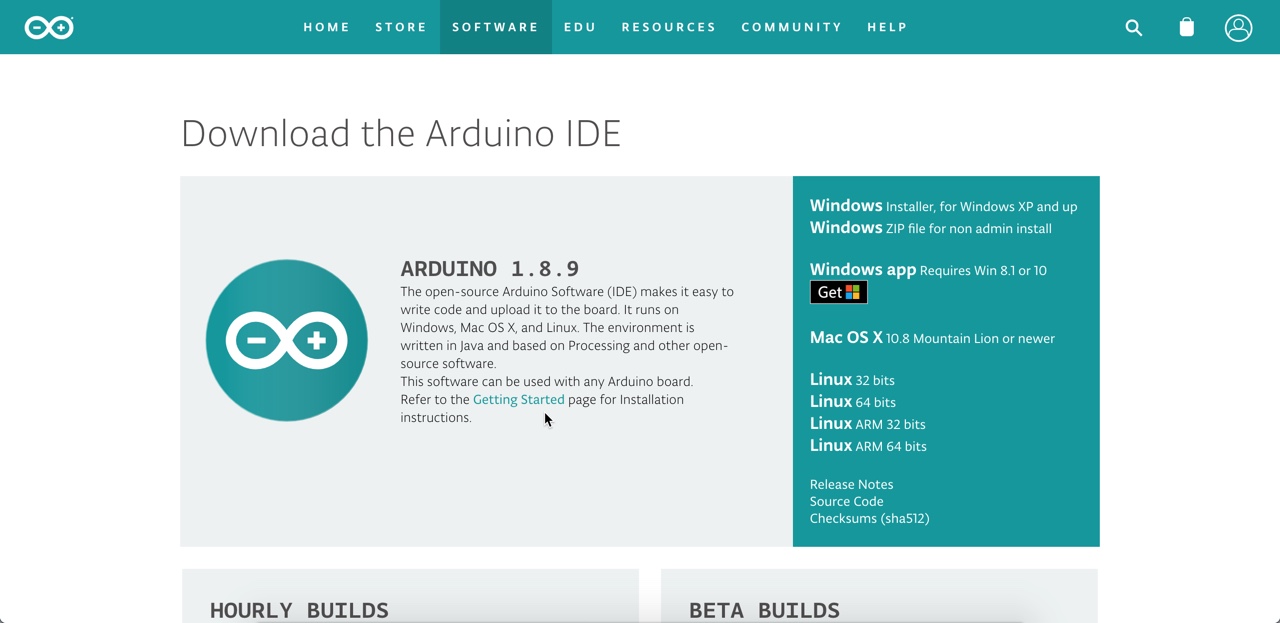Open the Store menu item
1280x623 pixels.
pos(401,27)
